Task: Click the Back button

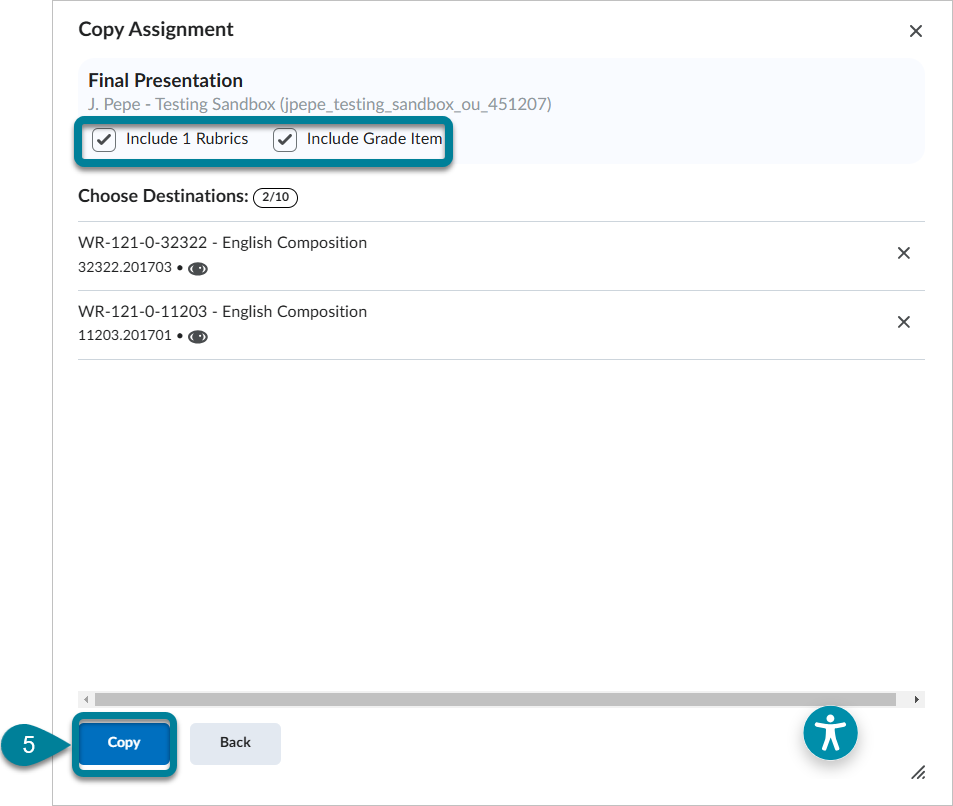Action: 235,742
